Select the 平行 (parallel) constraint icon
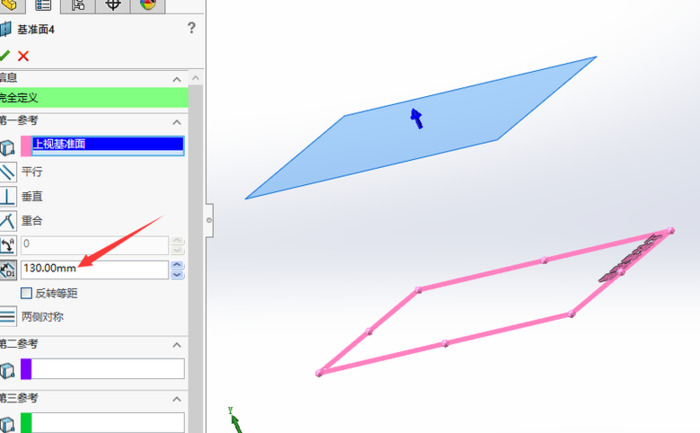700x433 pixels. [x=8, y=171]
